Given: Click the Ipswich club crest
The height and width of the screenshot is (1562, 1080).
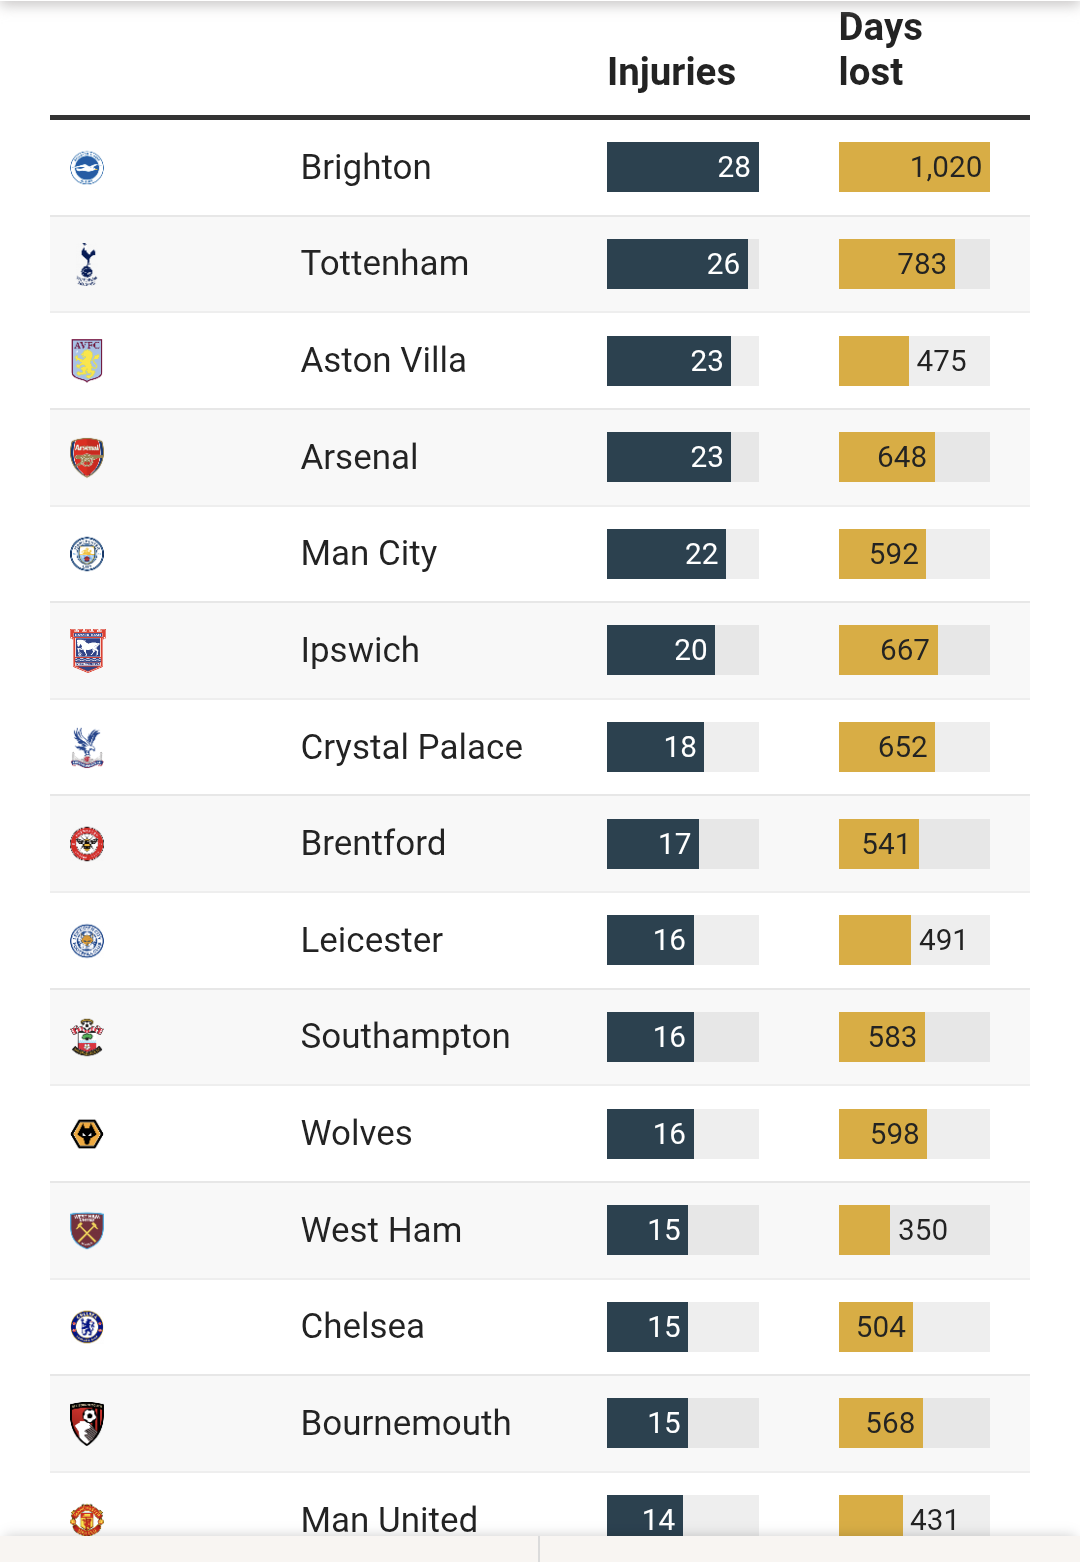Looking at the screenshot, I should [x=87, y=650].
